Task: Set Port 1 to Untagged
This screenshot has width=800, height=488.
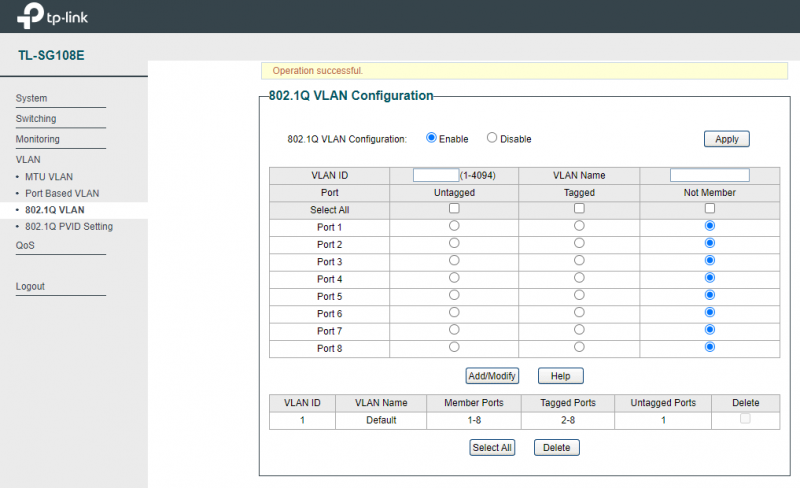Action: (454, 226)
